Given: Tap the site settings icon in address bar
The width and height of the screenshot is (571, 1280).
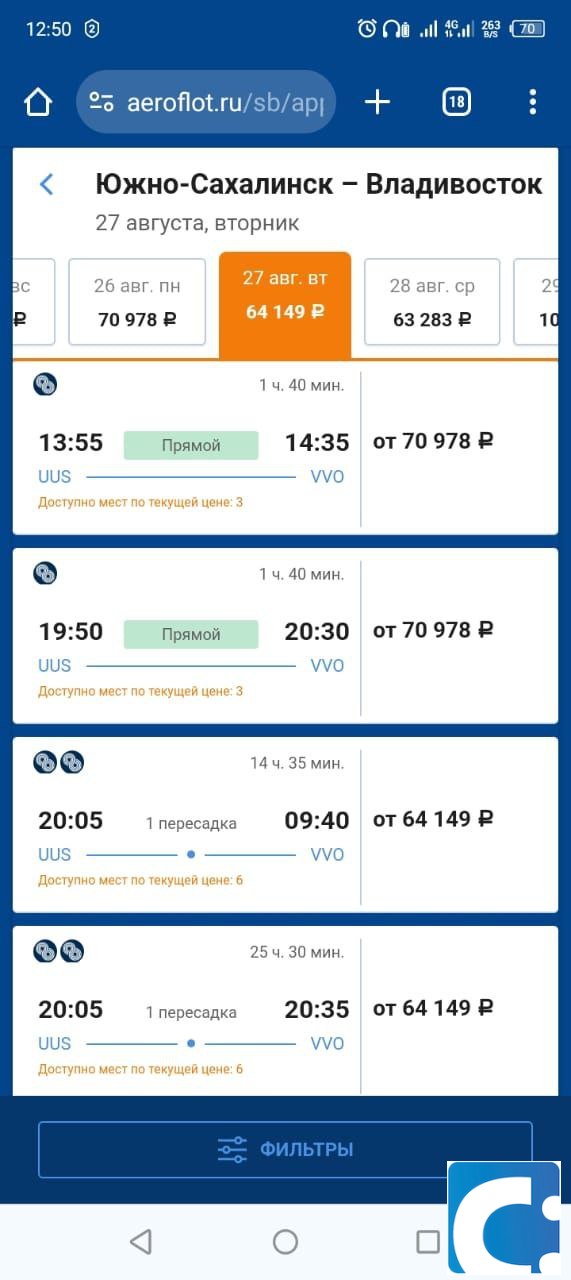Looking at the screenshot, I should coord(101,102).
